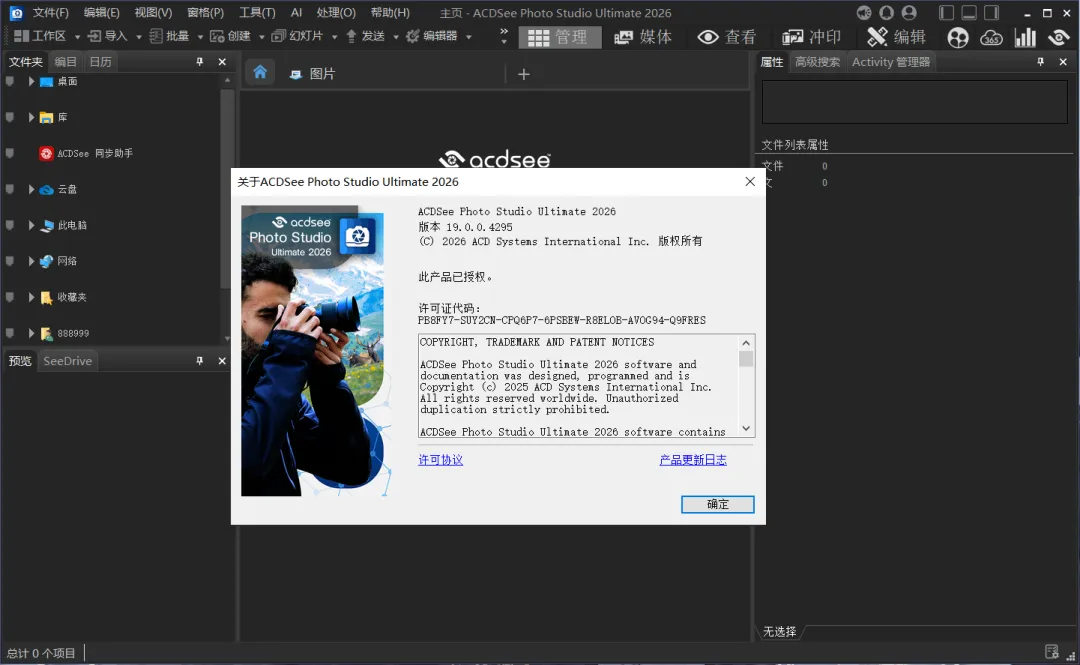Open the 365 cloud mode icon
Screen dimensions: 1080x665
point(990,38)
